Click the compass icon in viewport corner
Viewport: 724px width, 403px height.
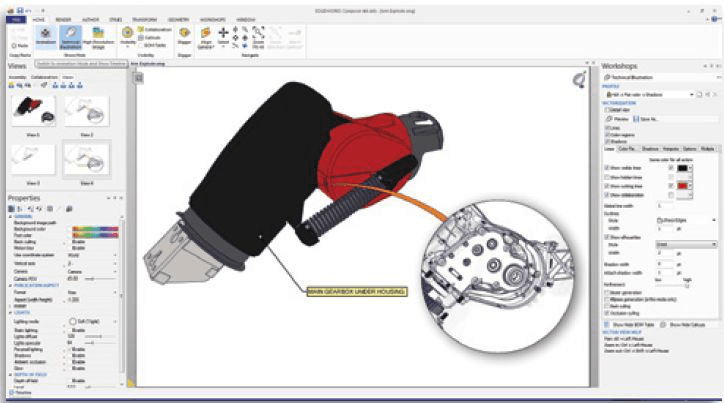pos(579,79)
